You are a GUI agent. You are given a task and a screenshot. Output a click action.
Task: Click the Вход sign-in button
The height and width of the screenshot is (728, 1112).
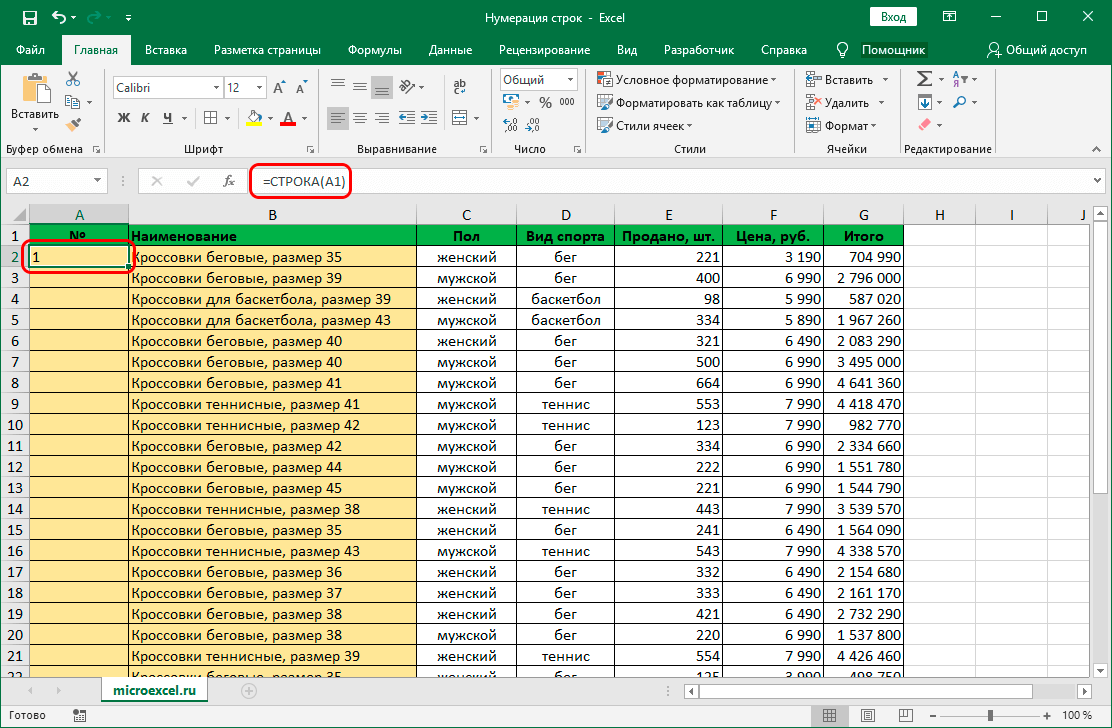click(893, 17)
